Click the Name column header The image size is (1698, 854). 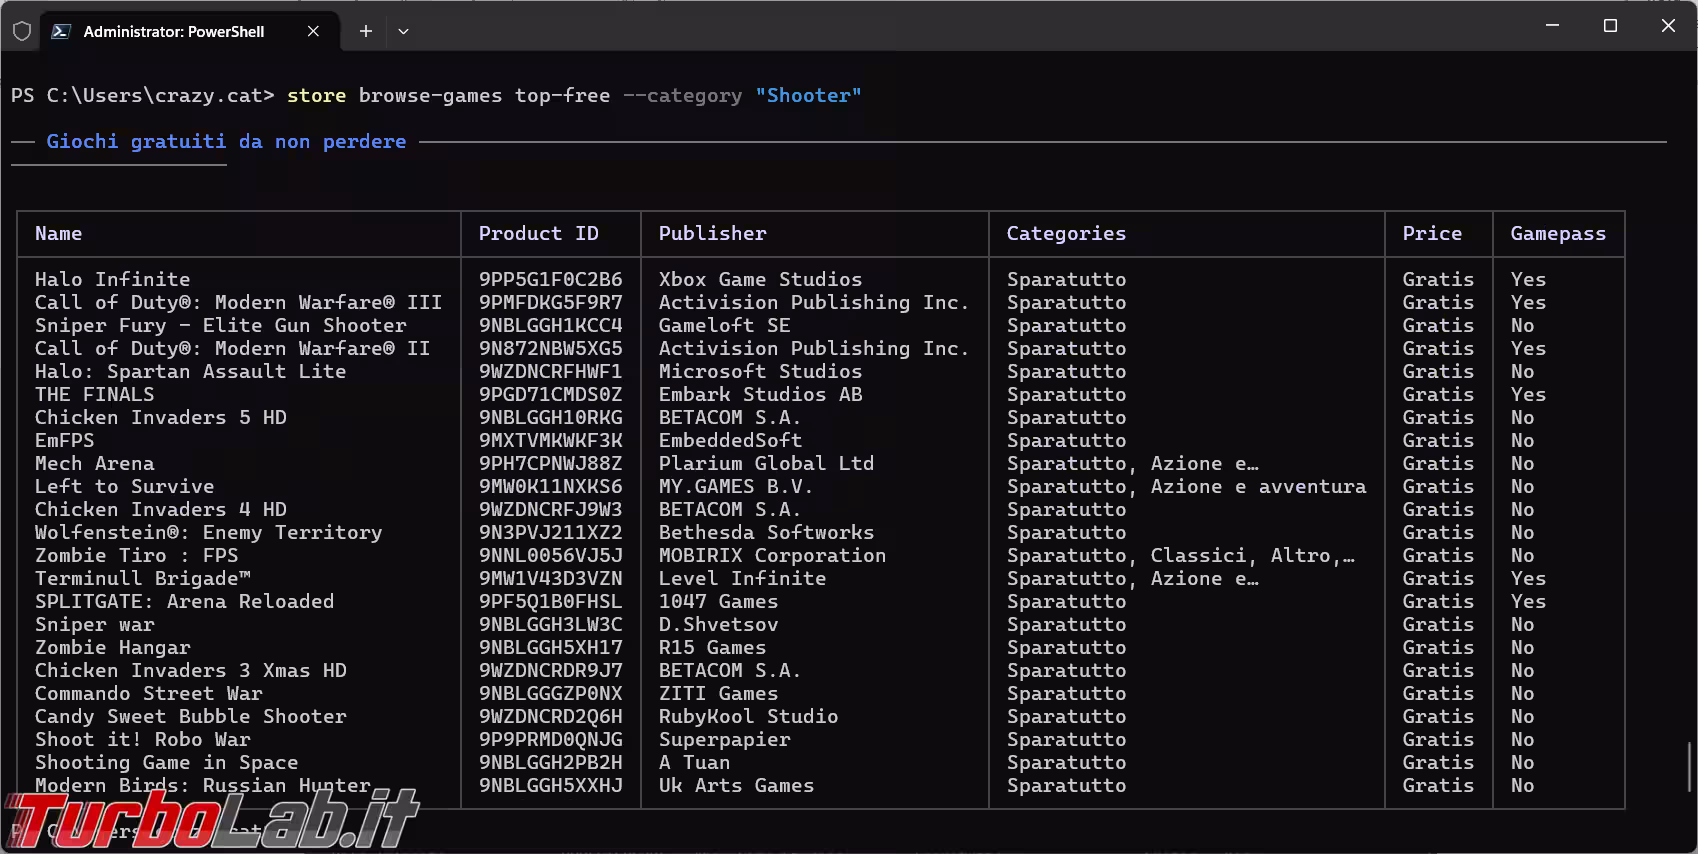pos(59,233)
